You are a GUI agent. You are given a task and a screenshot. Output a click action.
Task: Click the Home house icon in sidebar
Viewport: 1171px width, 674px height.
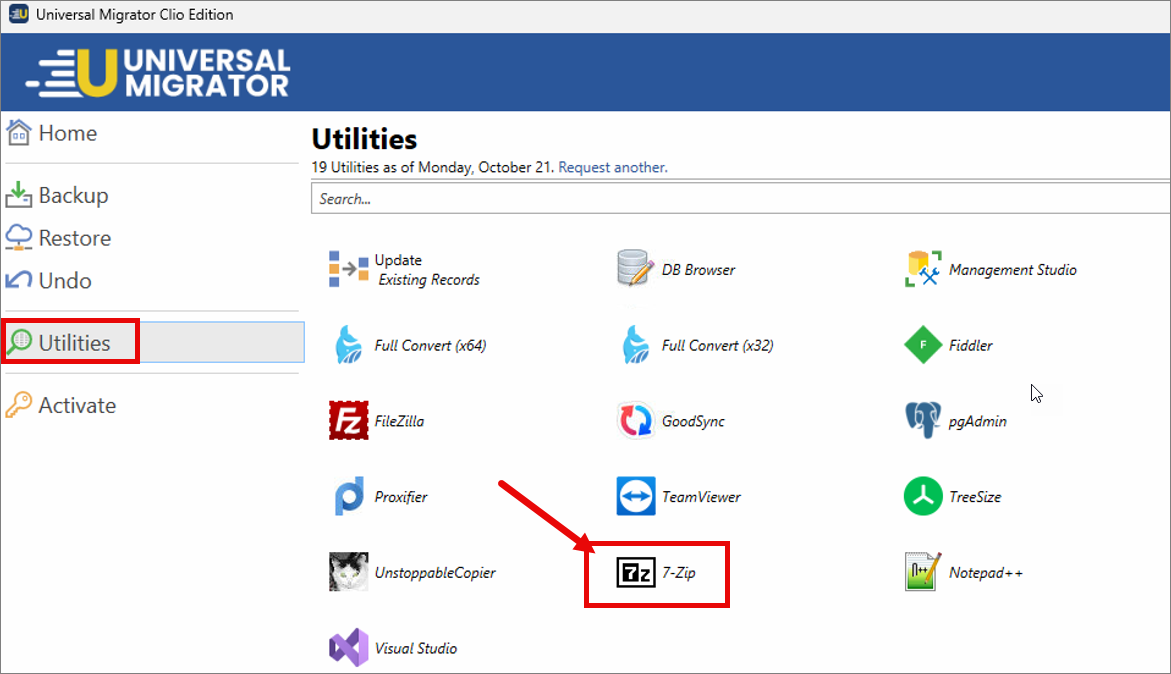(x=19, y=133)
